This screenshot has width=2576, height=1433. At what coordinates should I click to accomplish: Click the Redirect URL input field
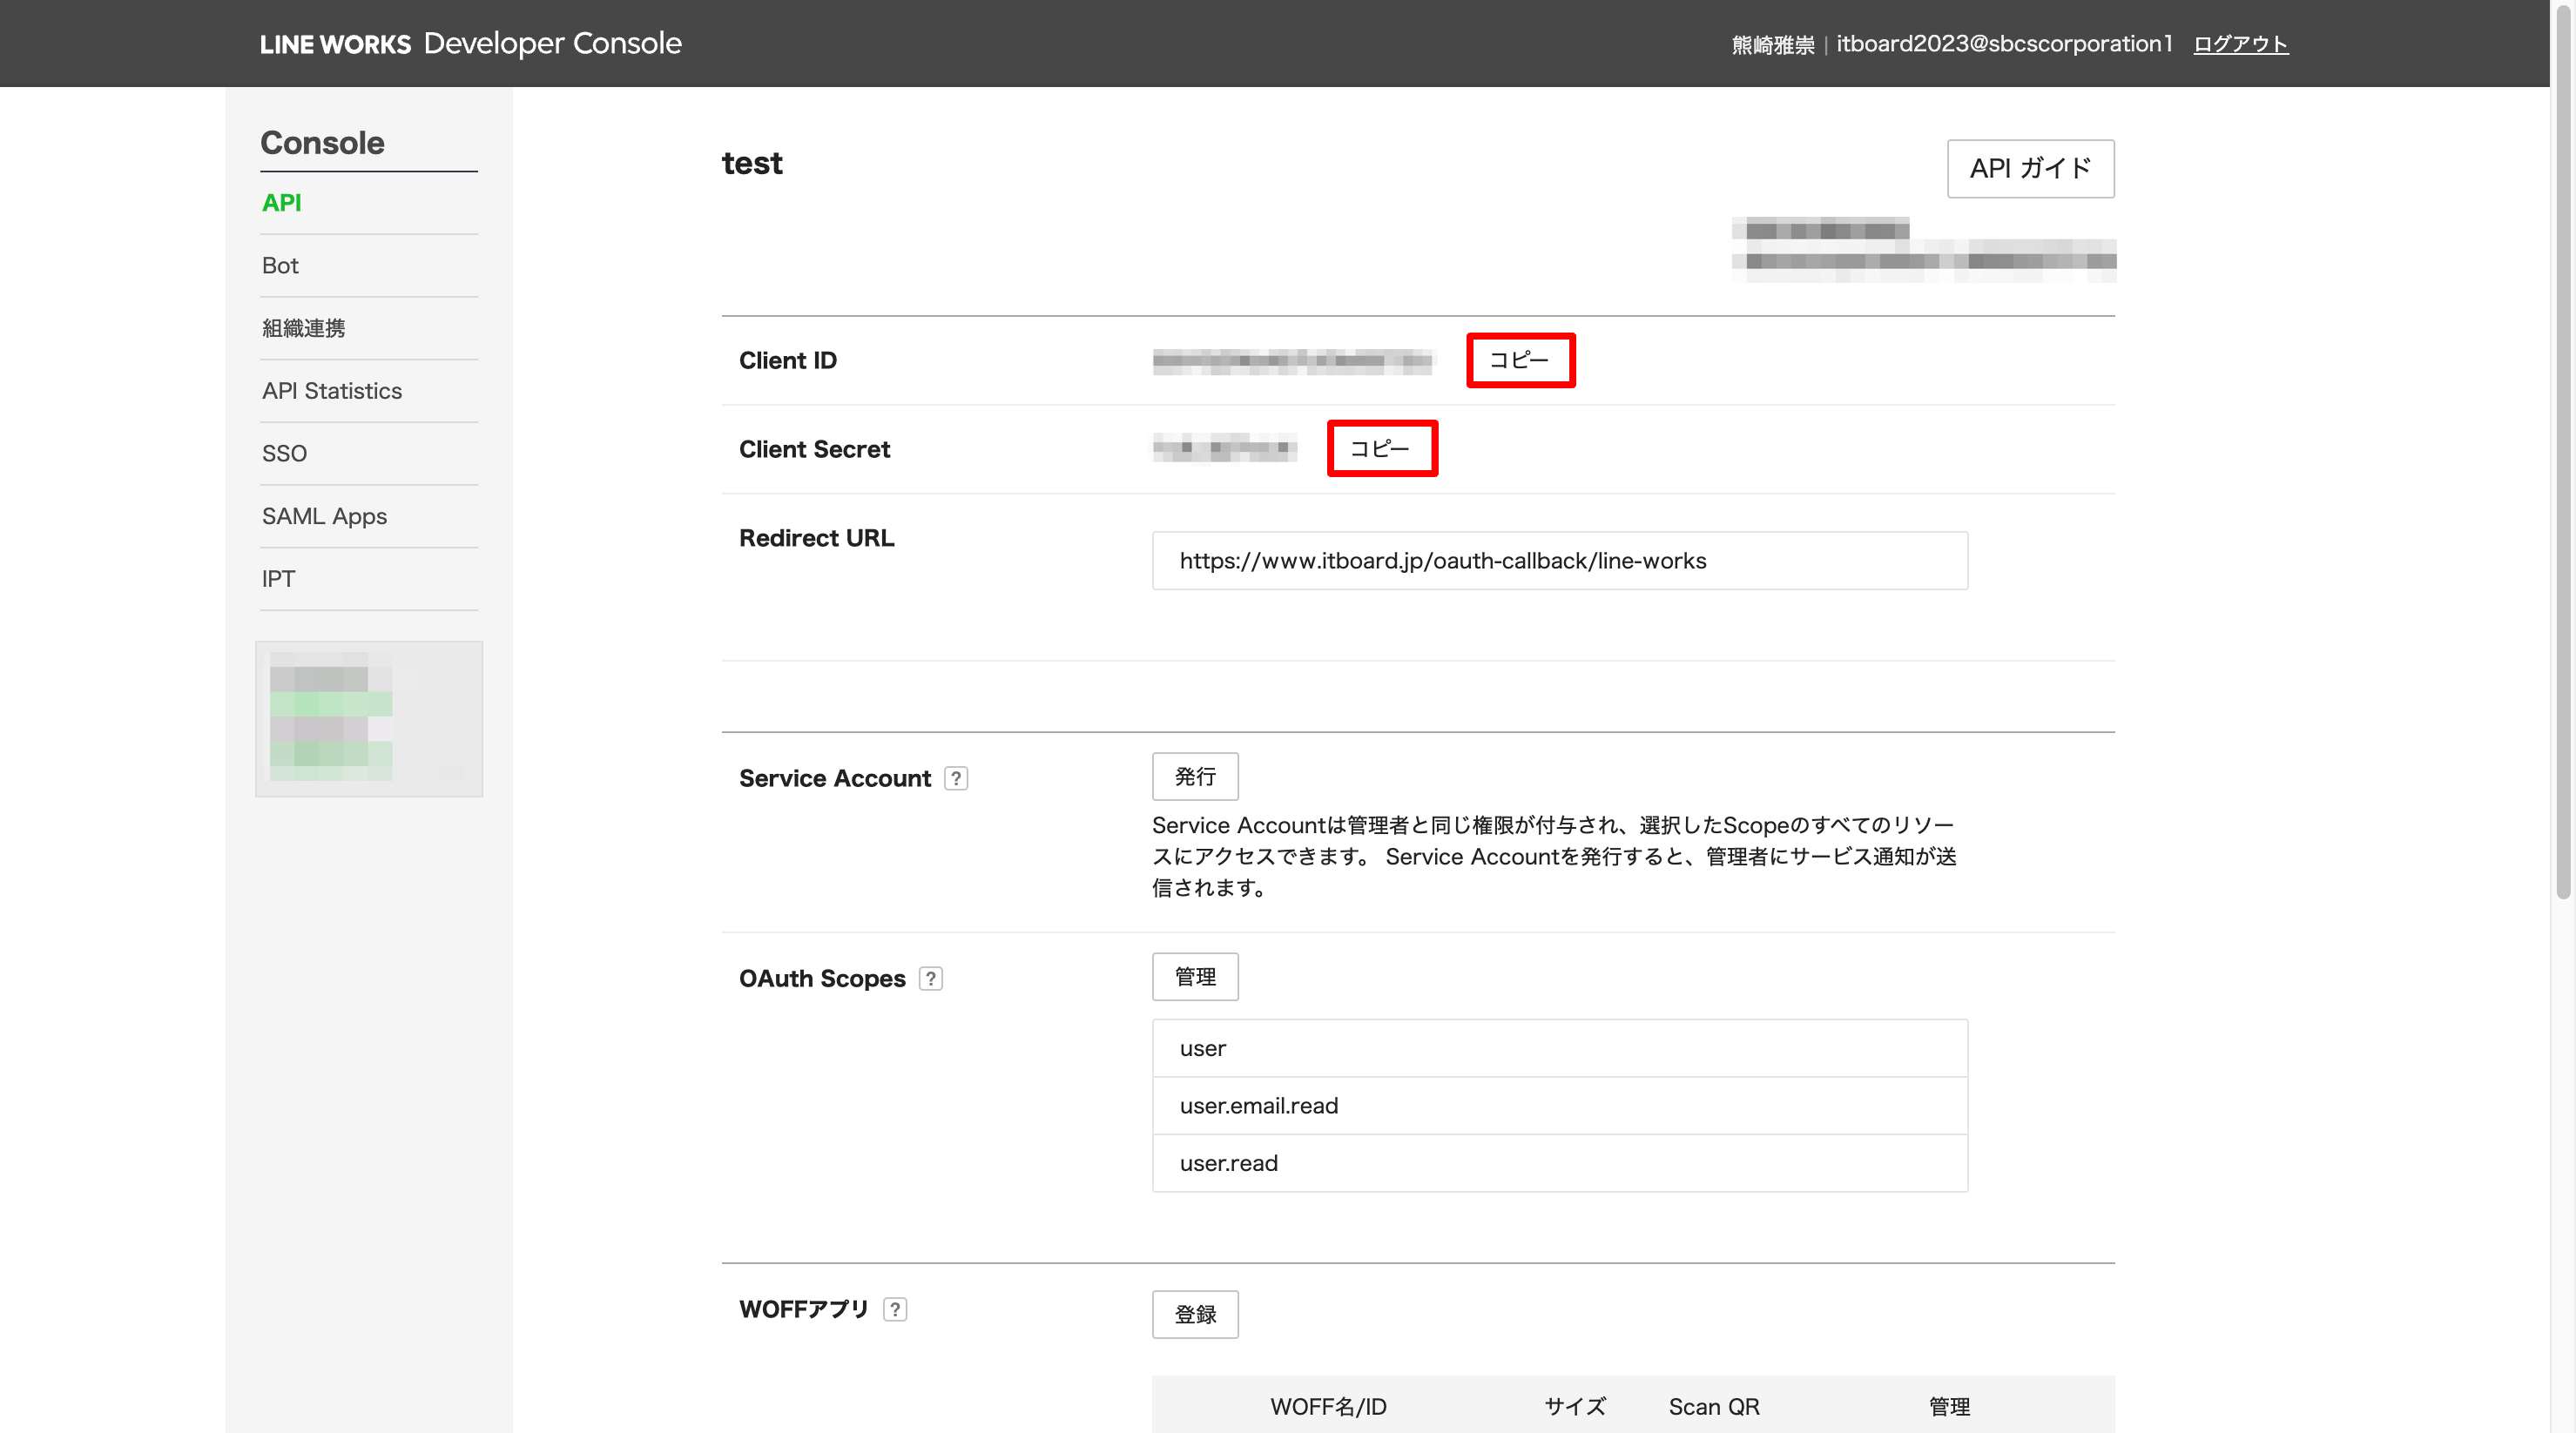(x=1558, y=561)
